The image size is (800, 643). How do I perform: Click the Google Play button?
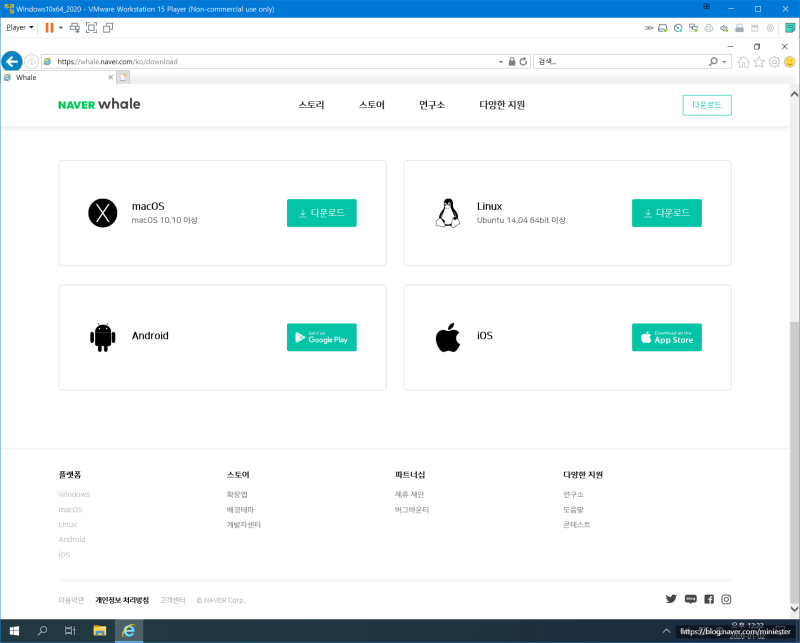[x=321, y=337]
